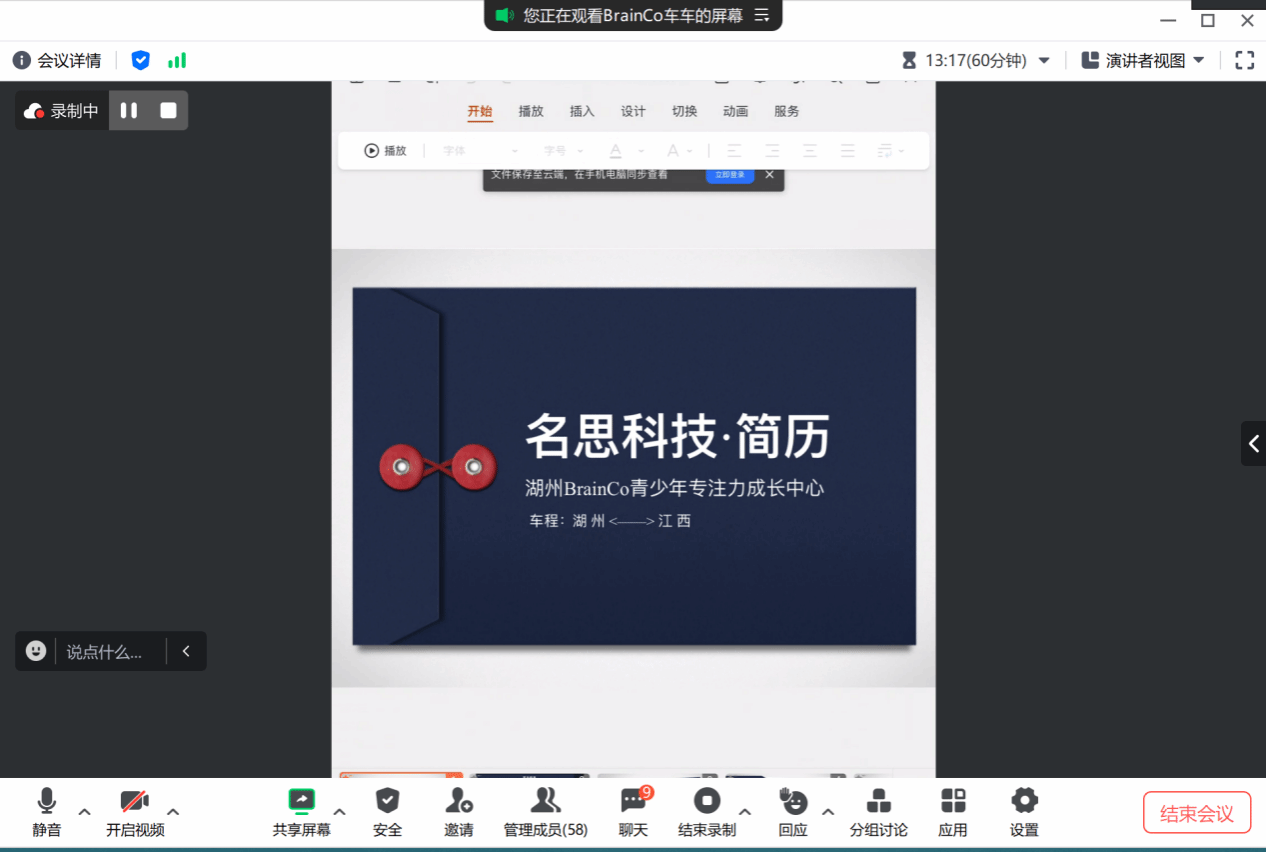Click the mute microphone icon
Image resolution: width=1266 pixels, height=852 pixels.
point(46,802)
